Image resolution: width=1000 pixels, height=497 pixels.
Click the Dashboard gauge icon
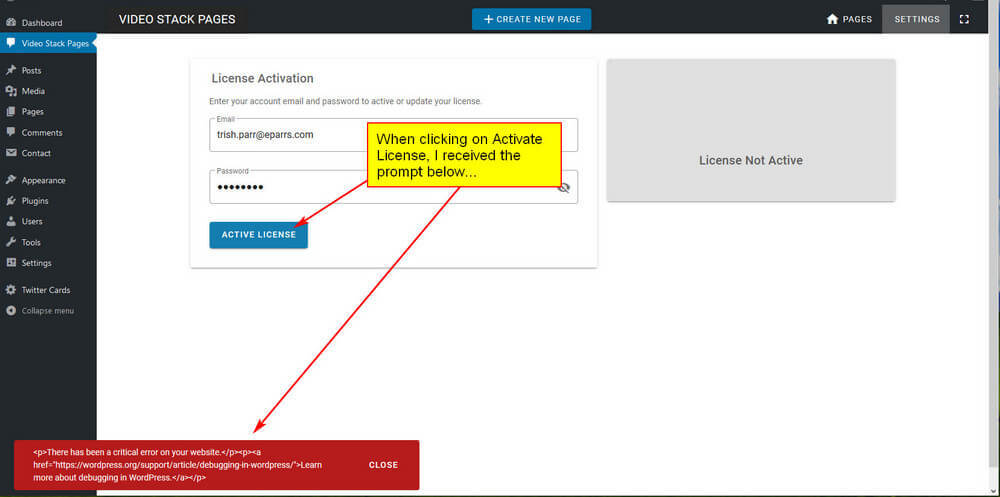click(10, 22)
